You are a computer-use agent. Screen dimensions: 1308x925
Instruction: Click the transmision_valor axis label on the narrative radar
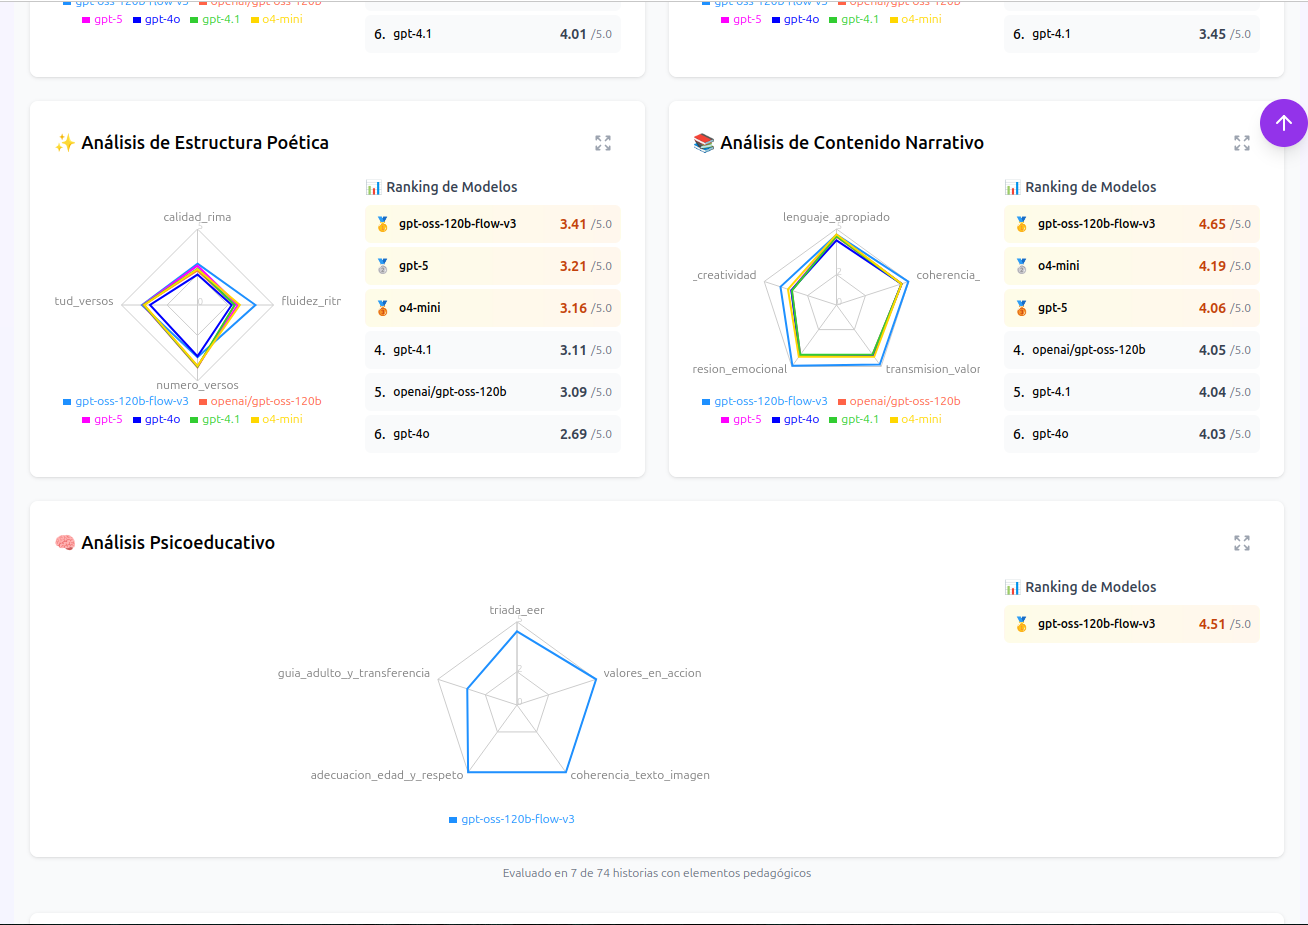pyautogui.click(x=933, y=369)
